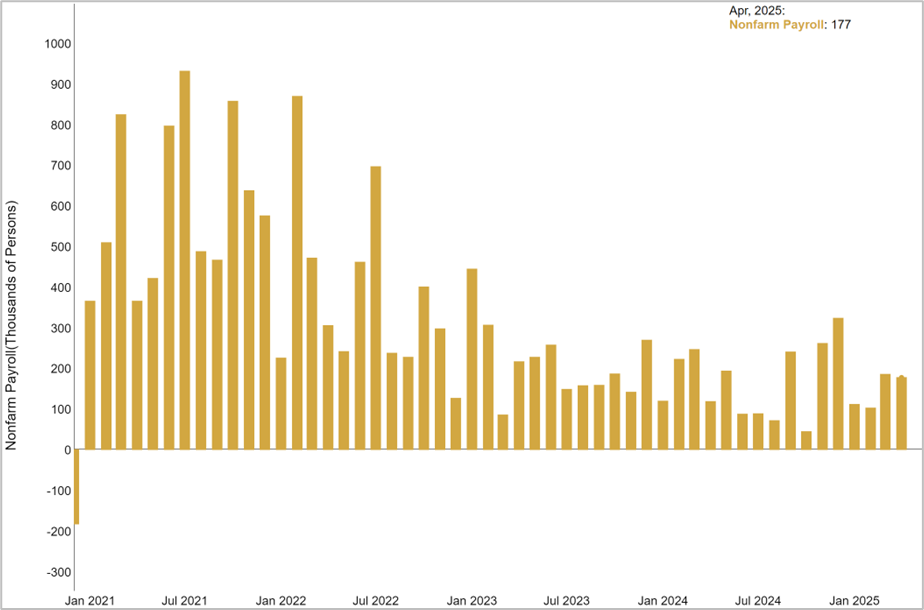Click the 'Apr, 2025:' tooltip date text
Viewport: 924px width, 610px height.
pos(757,11)
